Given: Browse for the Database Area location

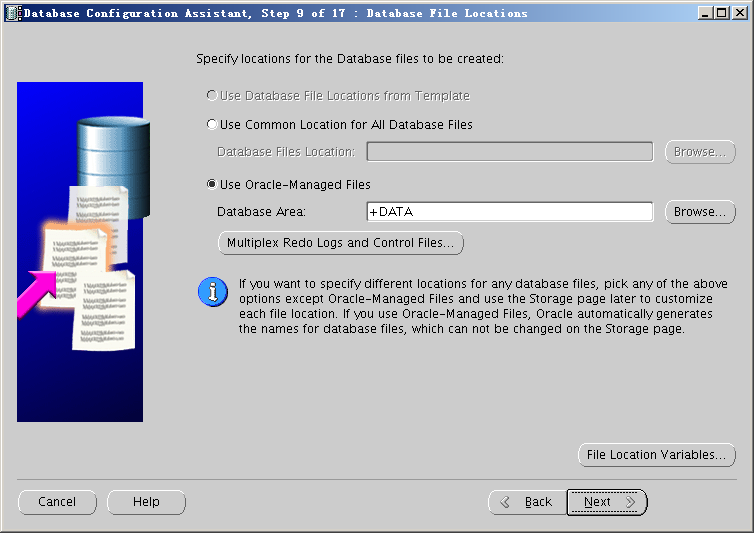Looking at the screenshot, I should pyautogui.click(x=700, y=212).
